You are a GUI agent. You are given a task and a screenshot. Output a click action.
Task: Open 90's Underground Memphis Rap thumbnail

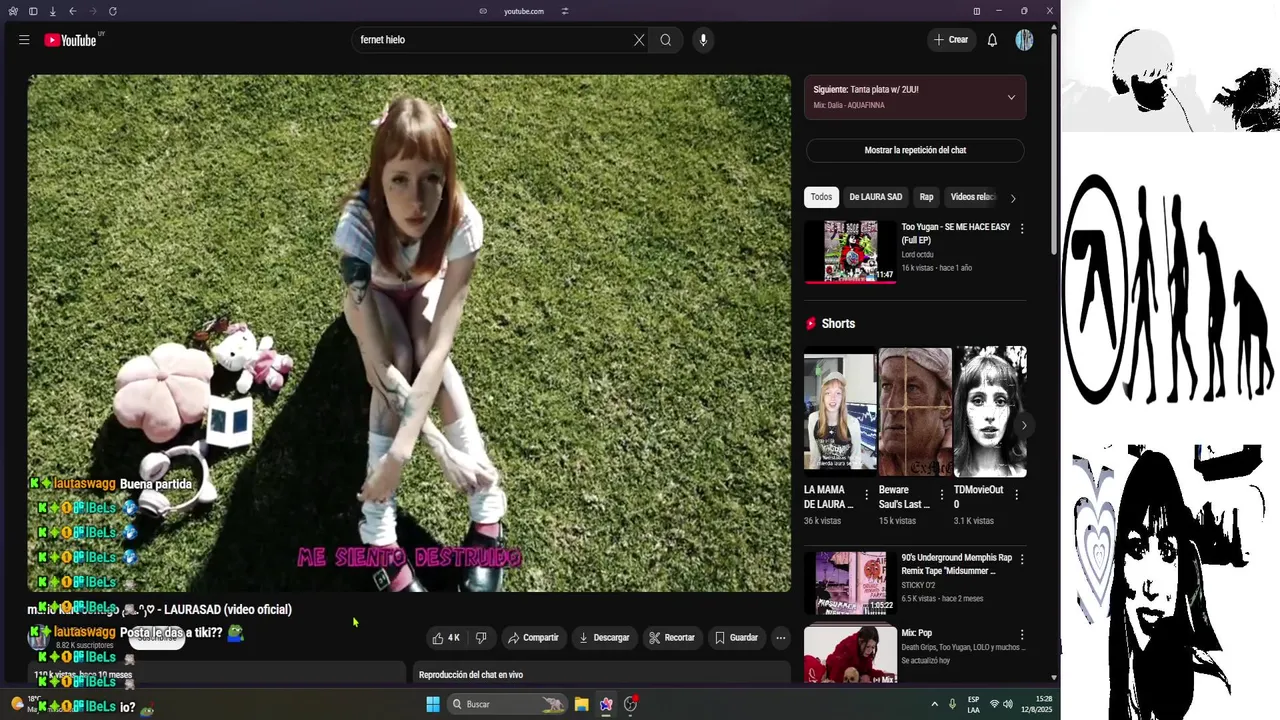(850, 582)
